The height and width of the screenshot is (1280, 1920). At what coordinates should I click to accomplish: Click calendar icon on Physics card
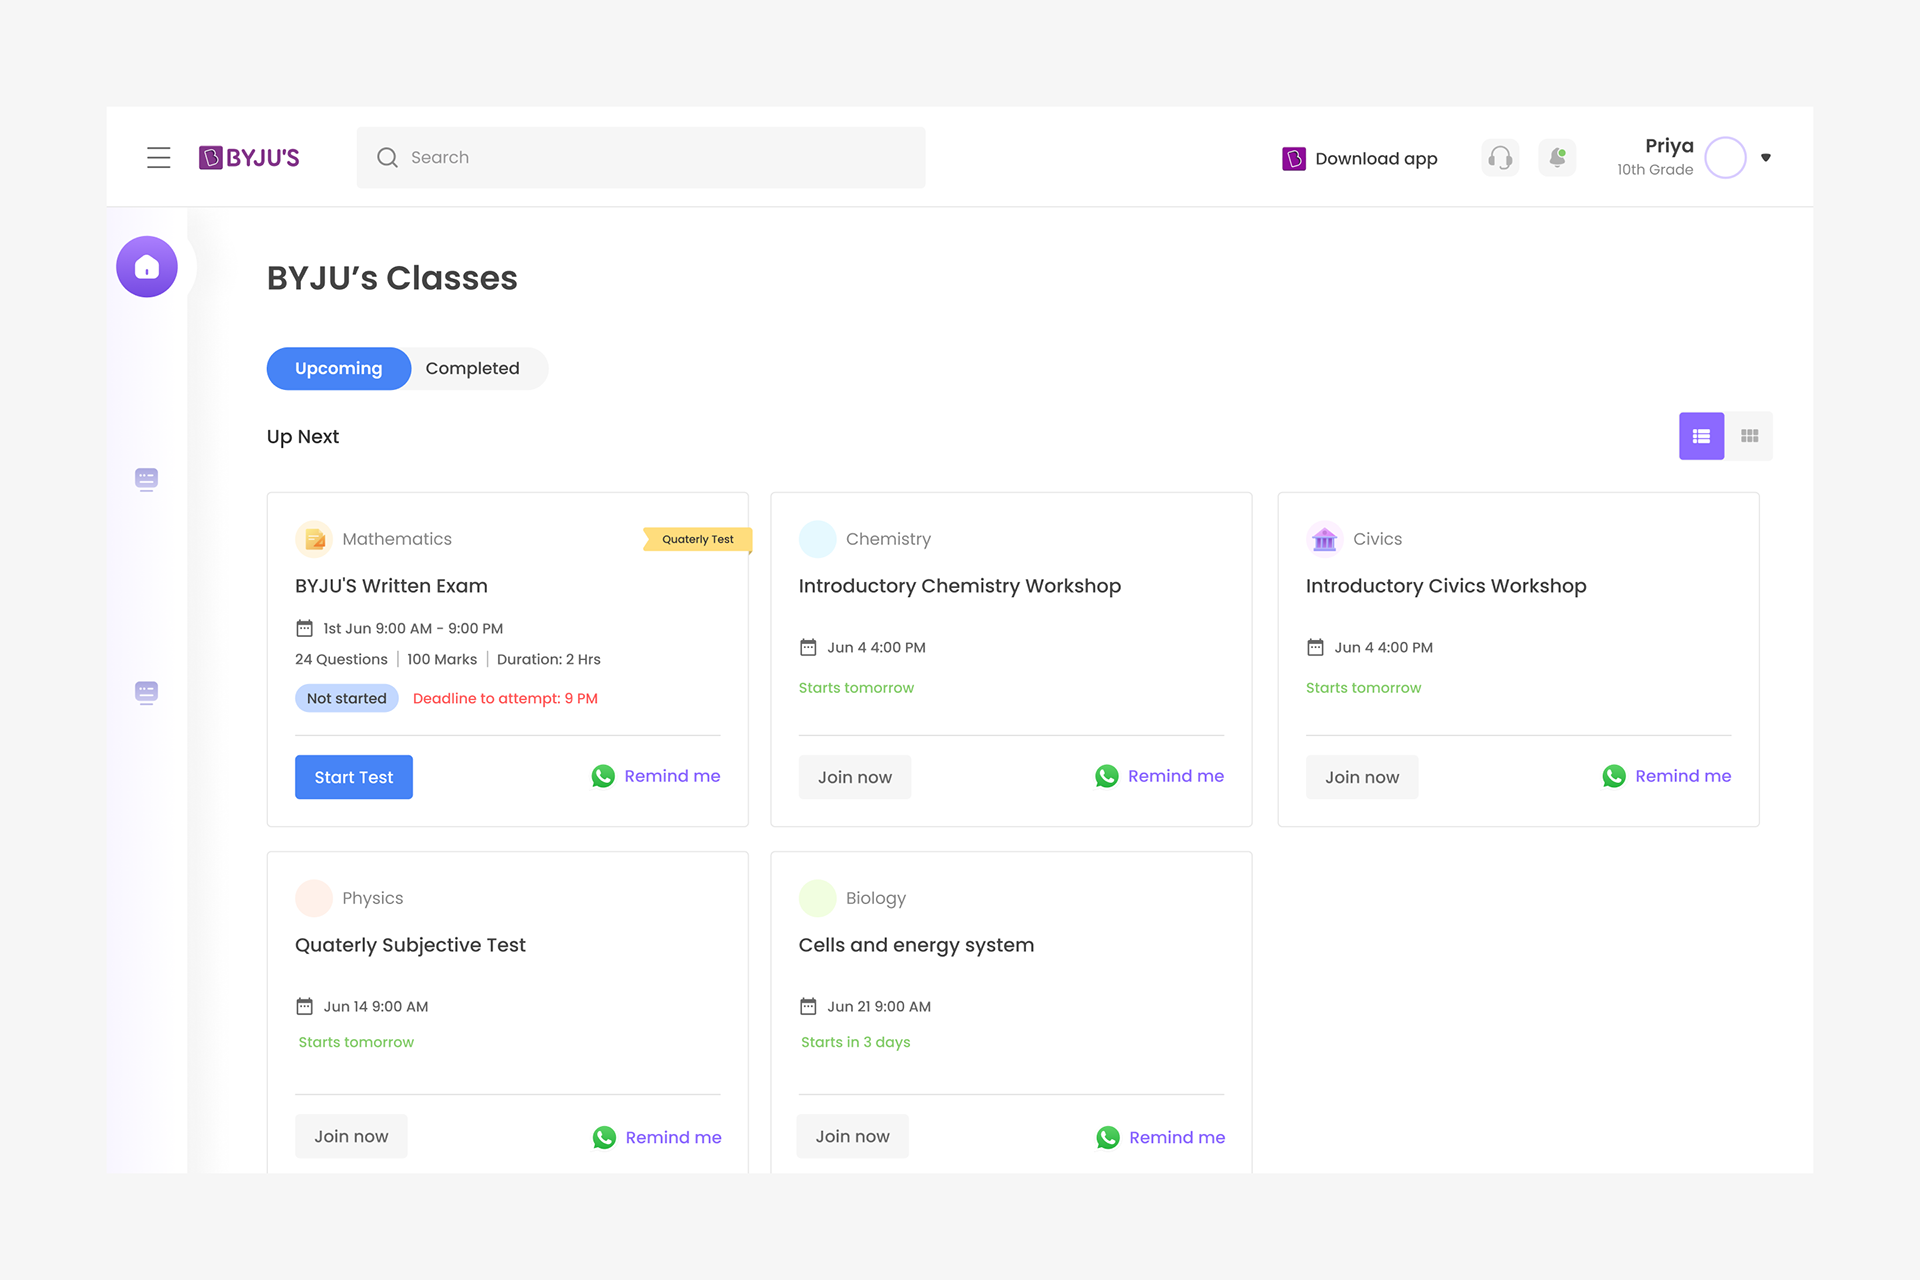tap(304, 1006)
